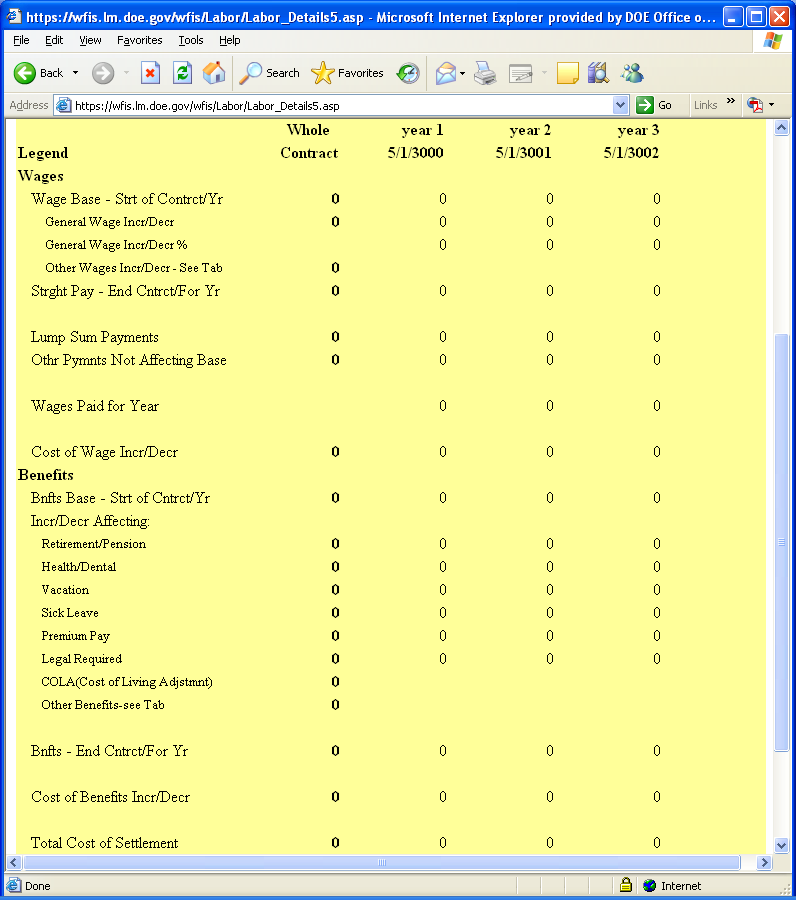Select 'Other Benefits-see Tab' text
Viewport: 796px width, 900px height.
(103, 705)
